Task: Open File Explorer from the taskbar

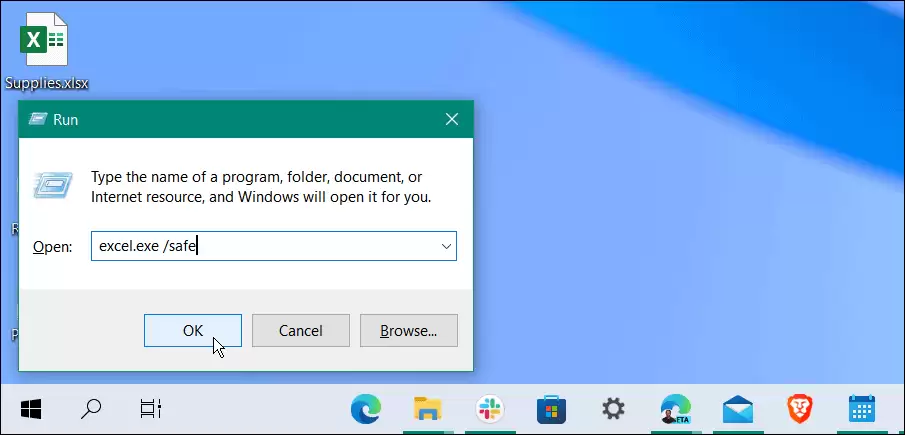Action: [428, 409]
